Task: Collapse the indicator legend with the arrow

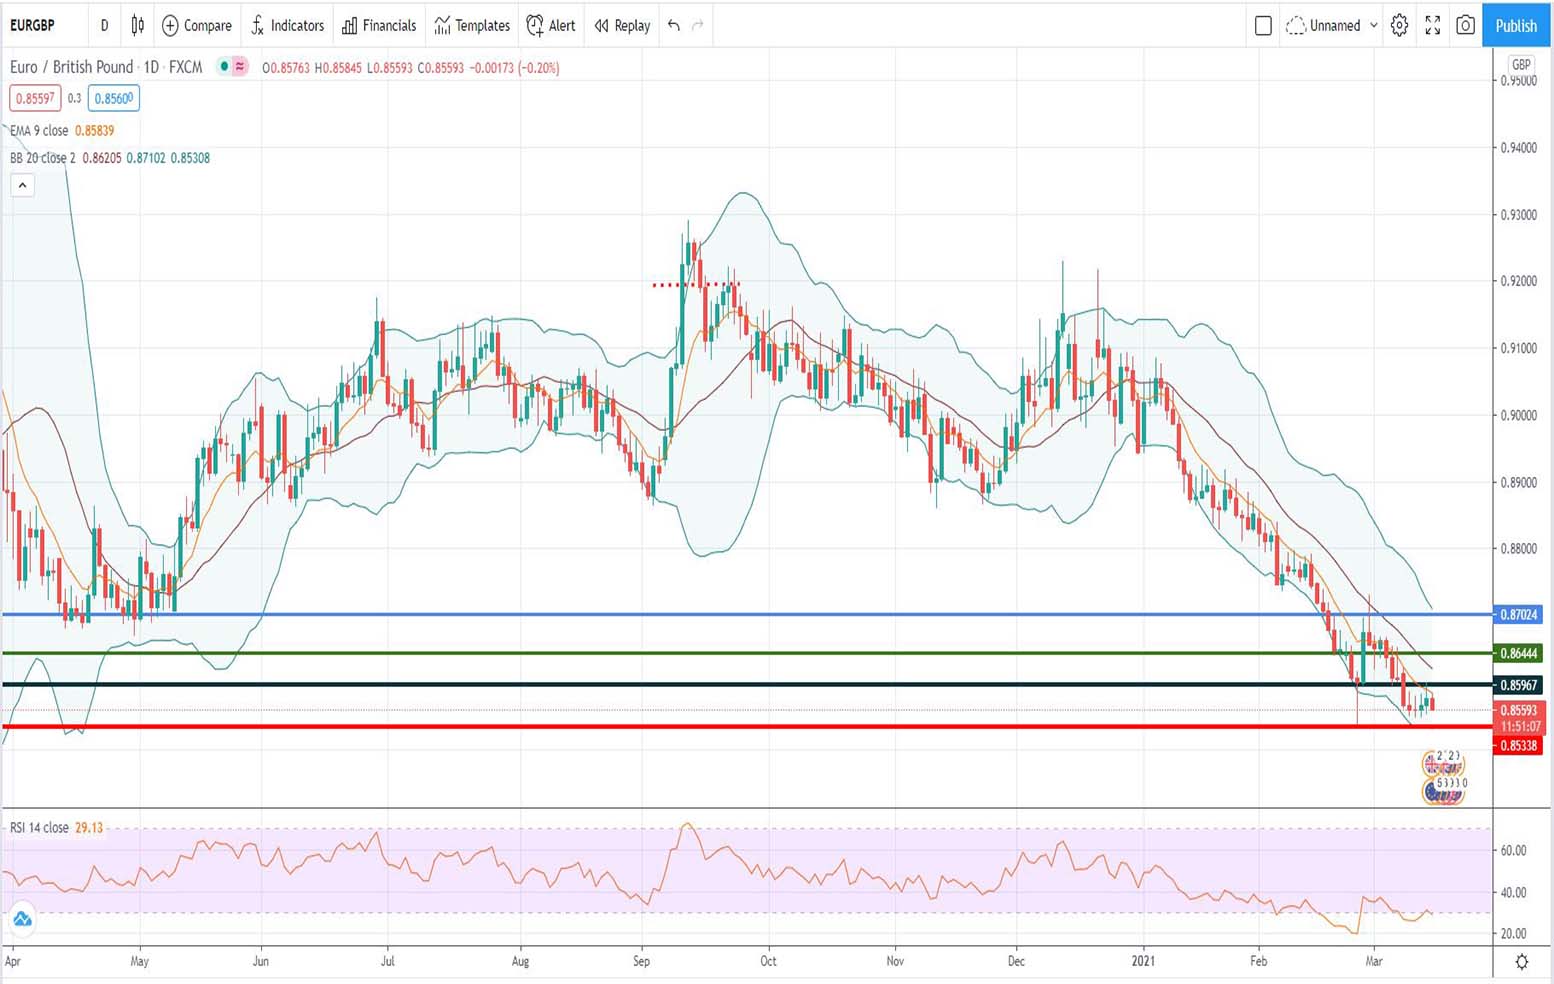Action: tap(22, 185)
